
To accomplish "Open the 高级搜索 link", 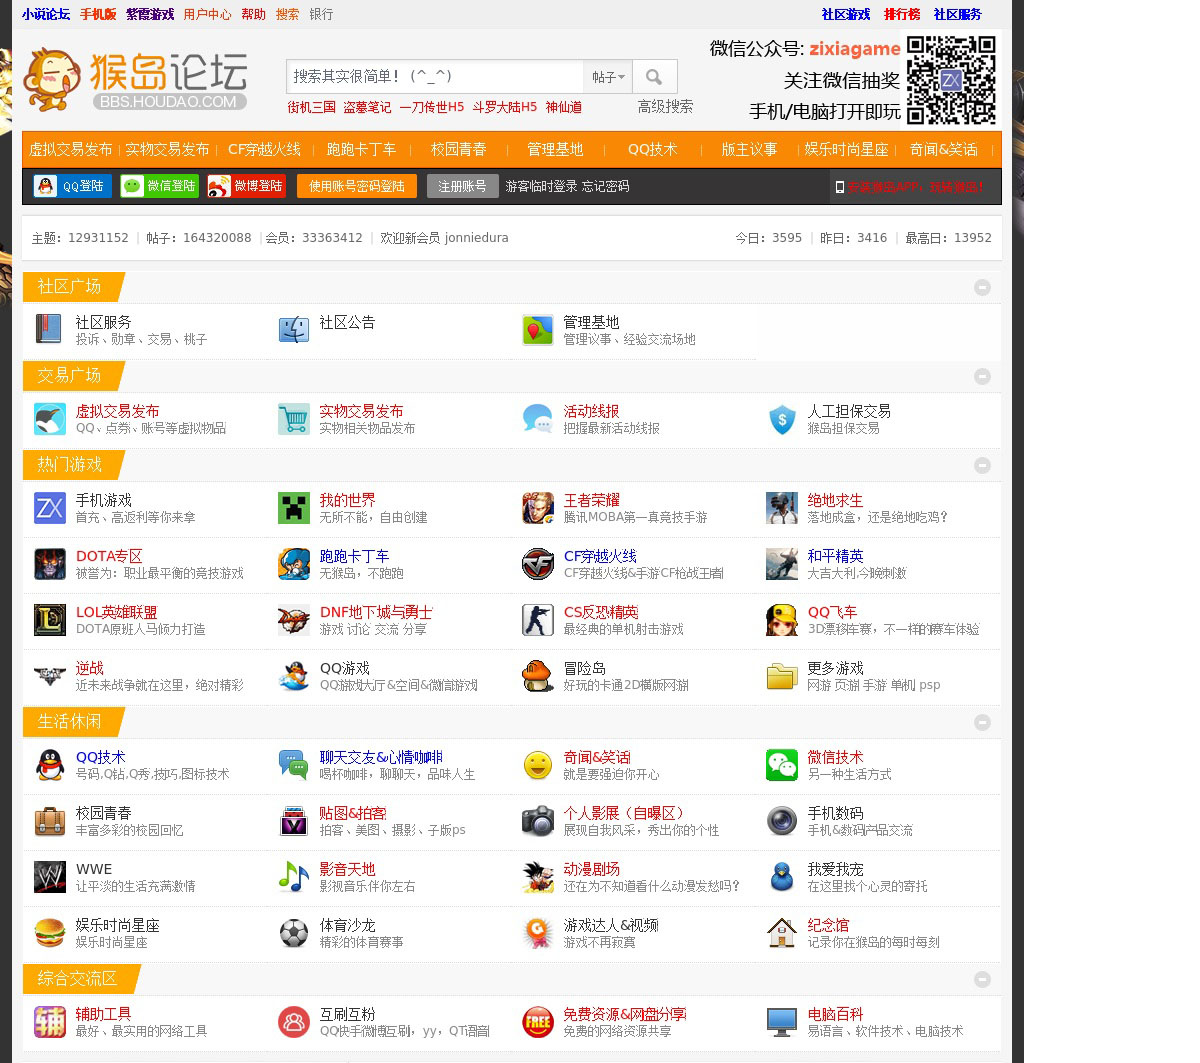I will click(x=665, y=106).
